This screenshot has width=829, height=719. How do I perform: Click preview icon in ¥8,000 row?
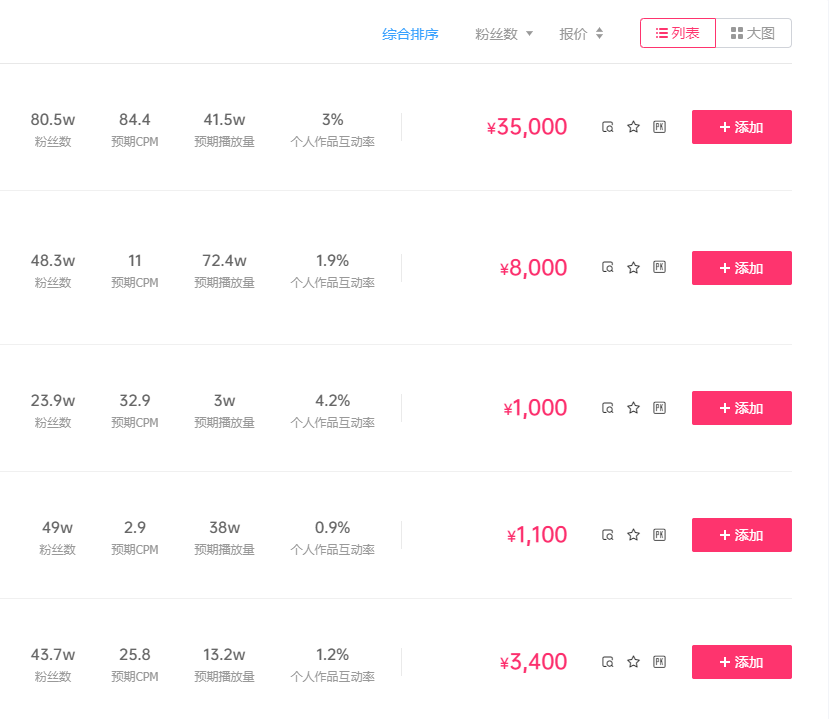(x=607, y=268)
